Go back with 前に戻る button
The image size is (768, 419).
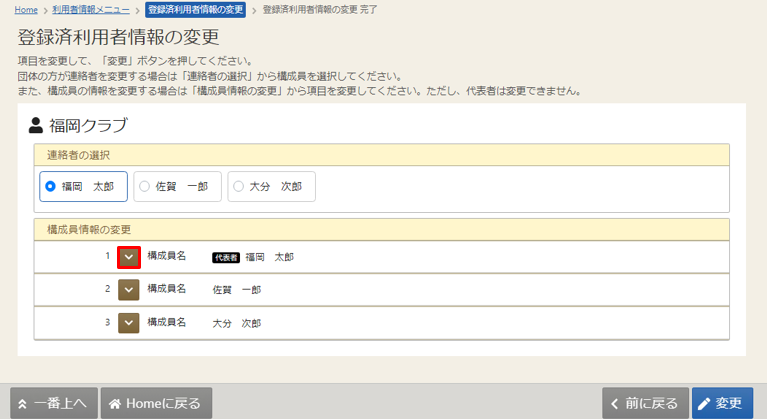(x=645, y=404)
